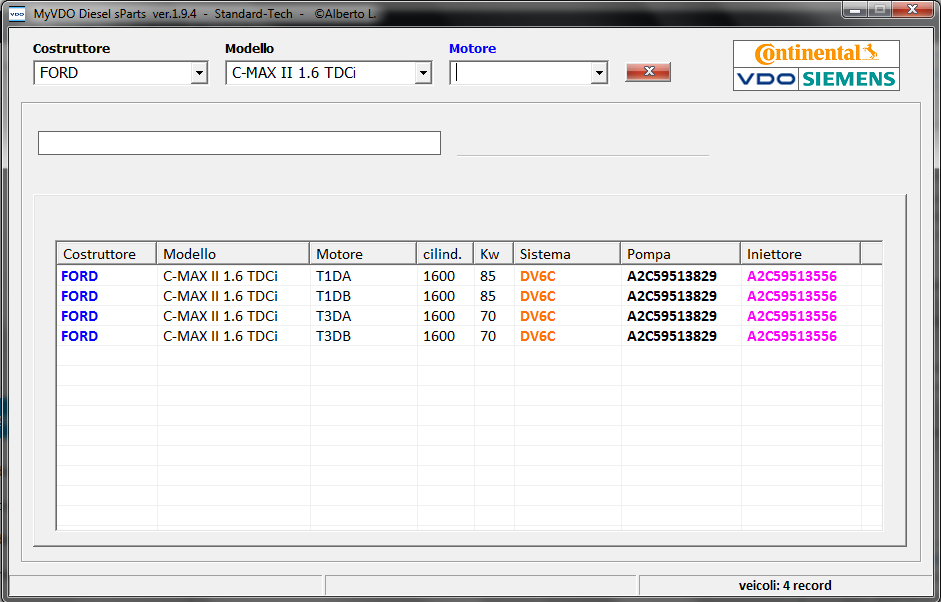The height and width of the screenshot is (602, 941).
Task: Click the Motore label above combo box
Action: [472, 49]
